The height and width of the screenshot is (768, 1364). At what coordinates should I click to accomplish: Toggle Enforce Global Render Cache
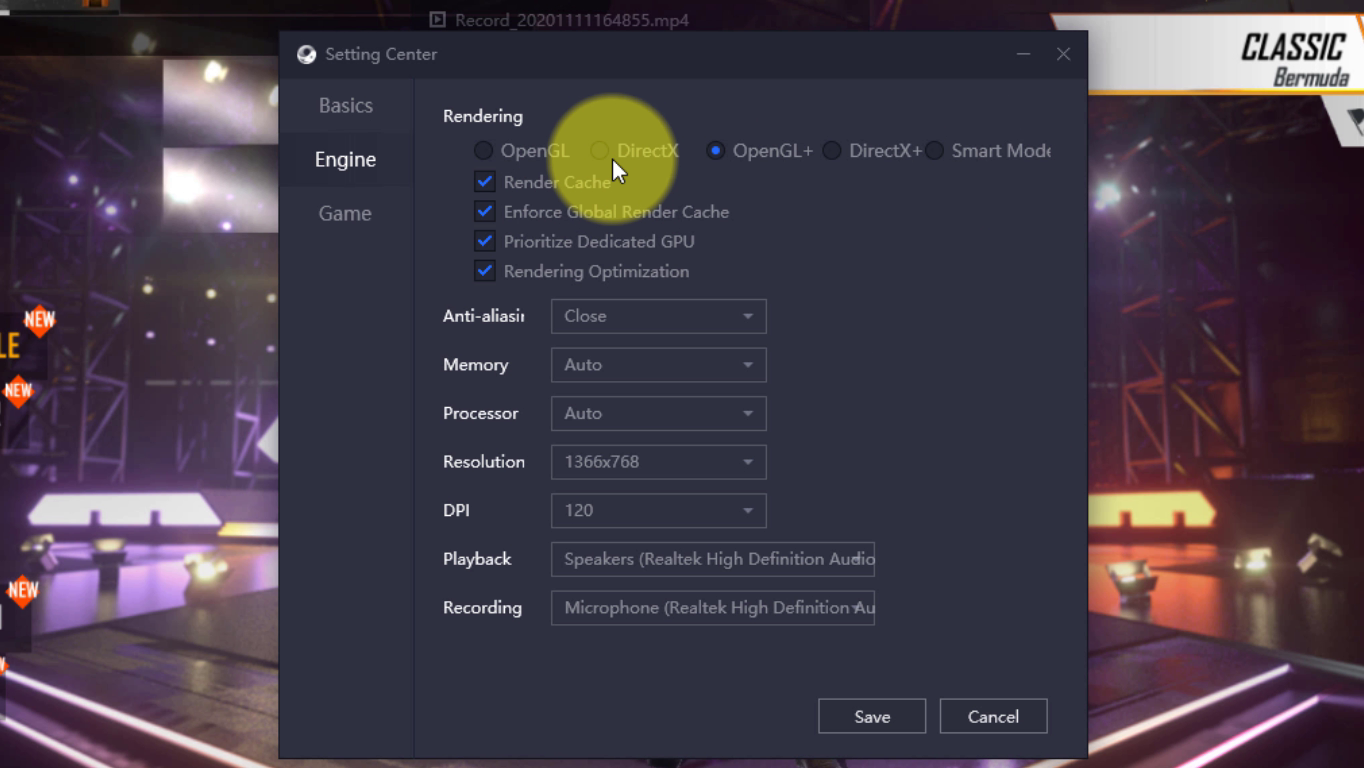(485, 212)
